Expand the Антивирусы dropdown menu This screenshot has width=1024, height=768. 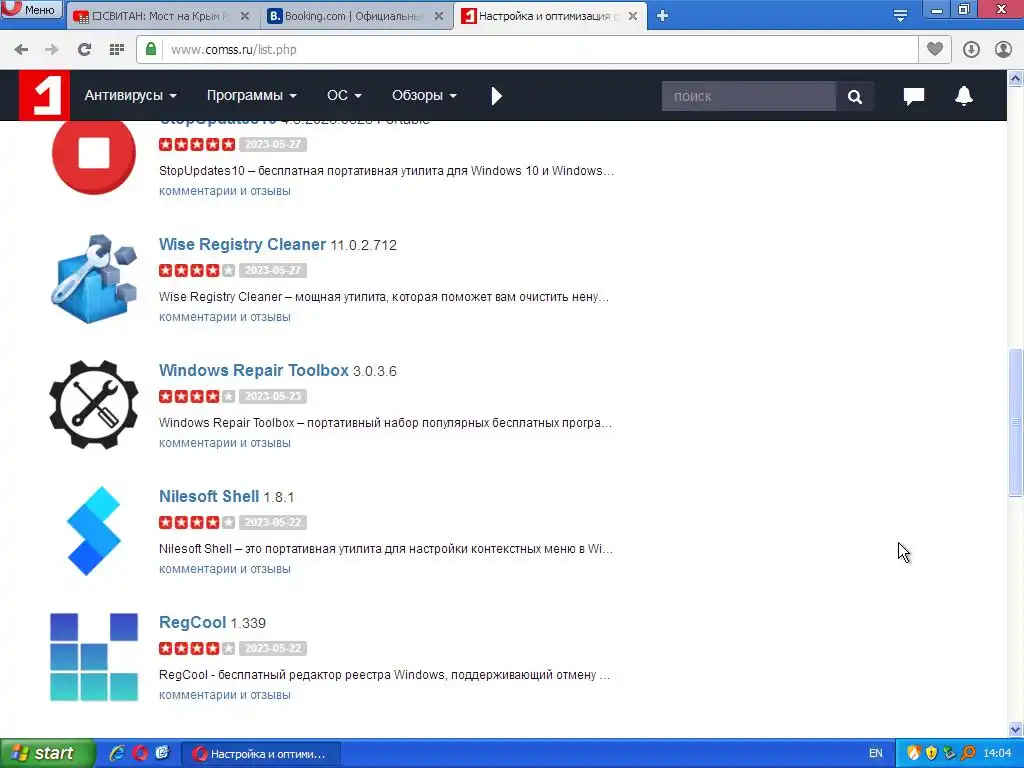pos(131,95)
